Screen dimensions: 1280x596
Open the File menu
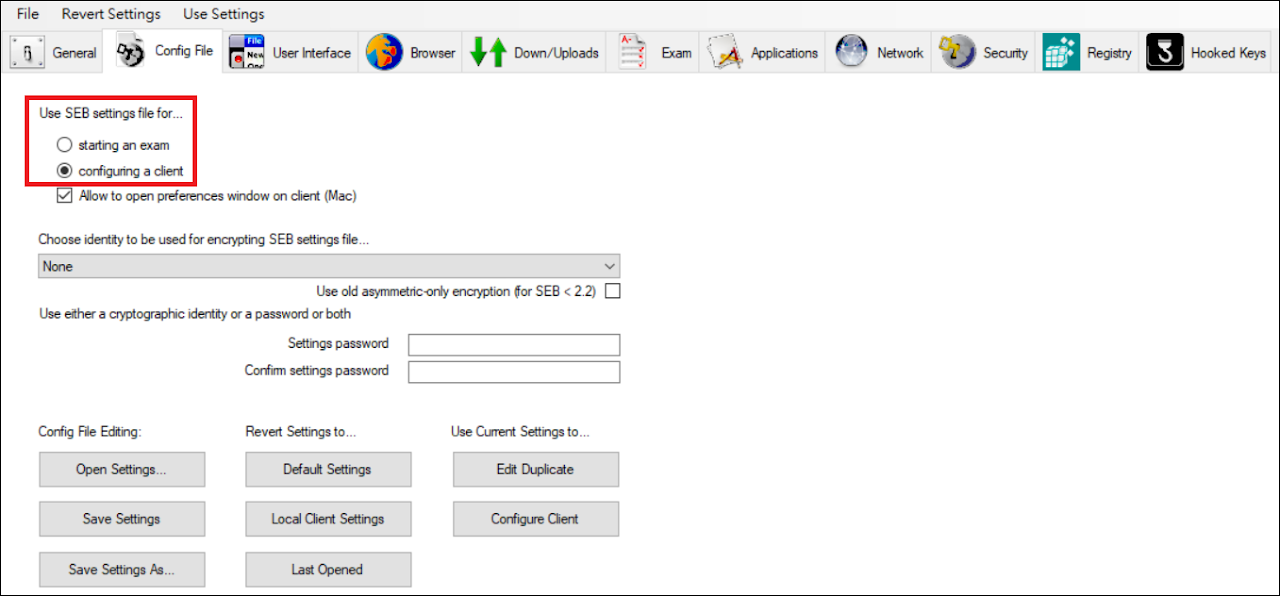(x=28, y=14)
